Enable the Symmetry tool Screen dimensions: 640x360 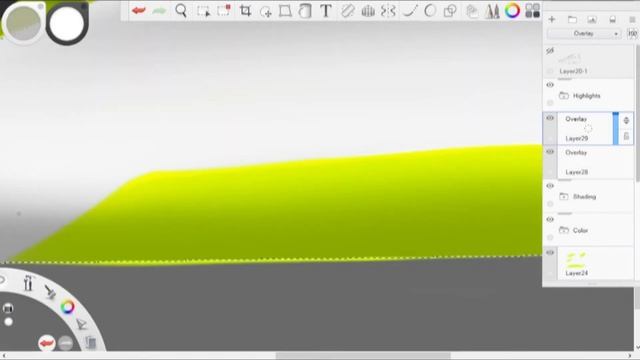click(388, 11)
